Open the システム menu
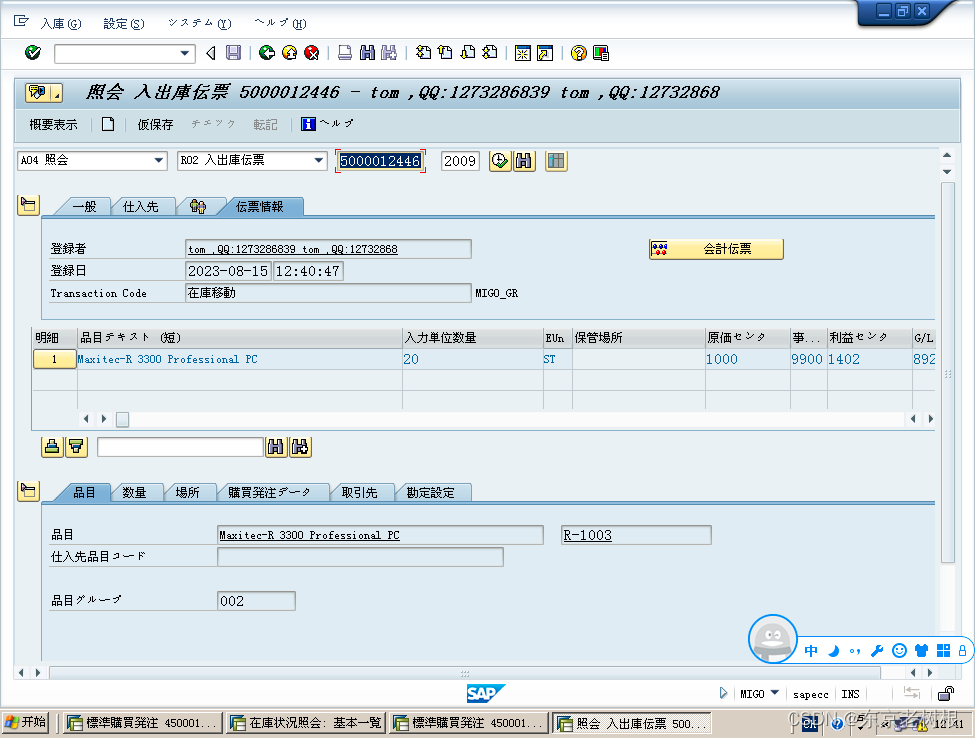Screen dimensions: 975x738 click(x=200, y=24)
